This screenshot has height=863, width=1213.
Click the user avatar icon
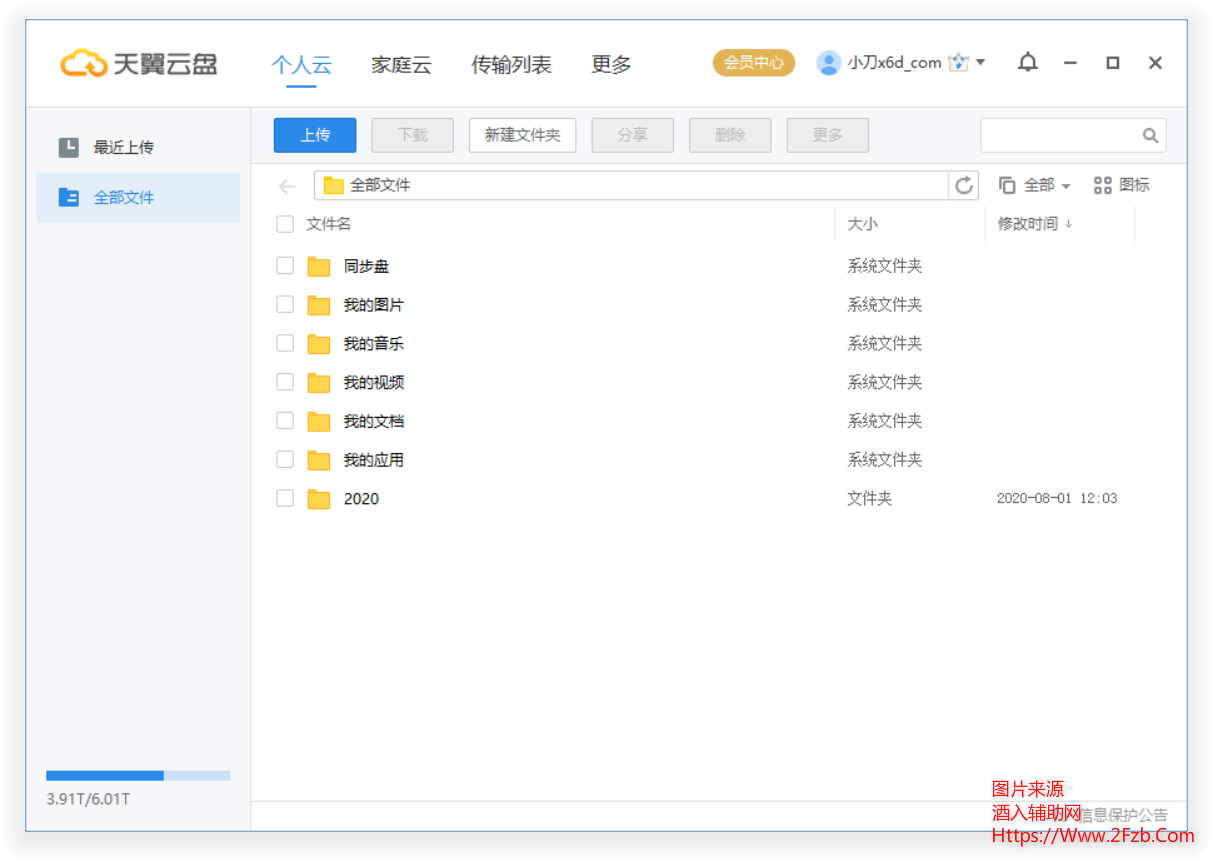pyautogui.click(x=828, y=63)
